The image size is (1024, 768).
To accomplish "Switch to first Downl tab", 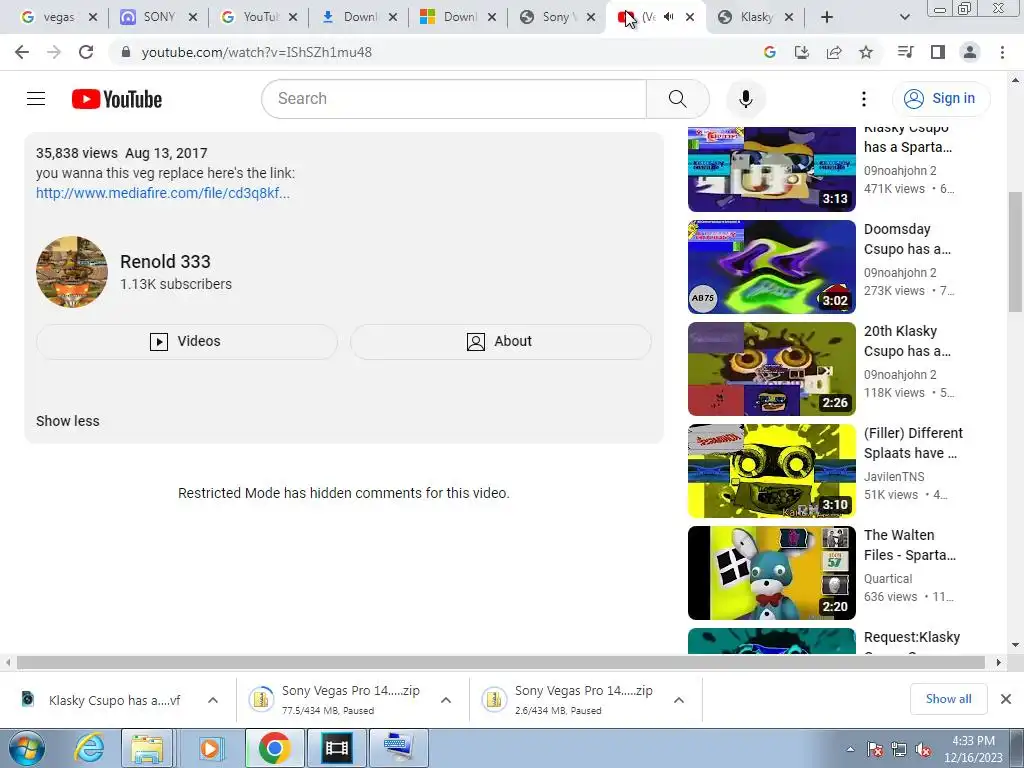I will (x=359, y=17).
